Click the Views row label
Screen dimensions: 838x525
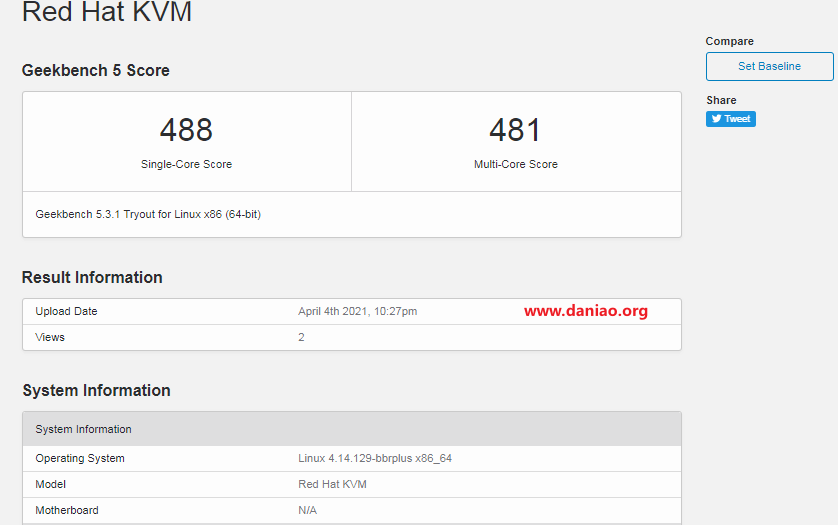(50, 337)
